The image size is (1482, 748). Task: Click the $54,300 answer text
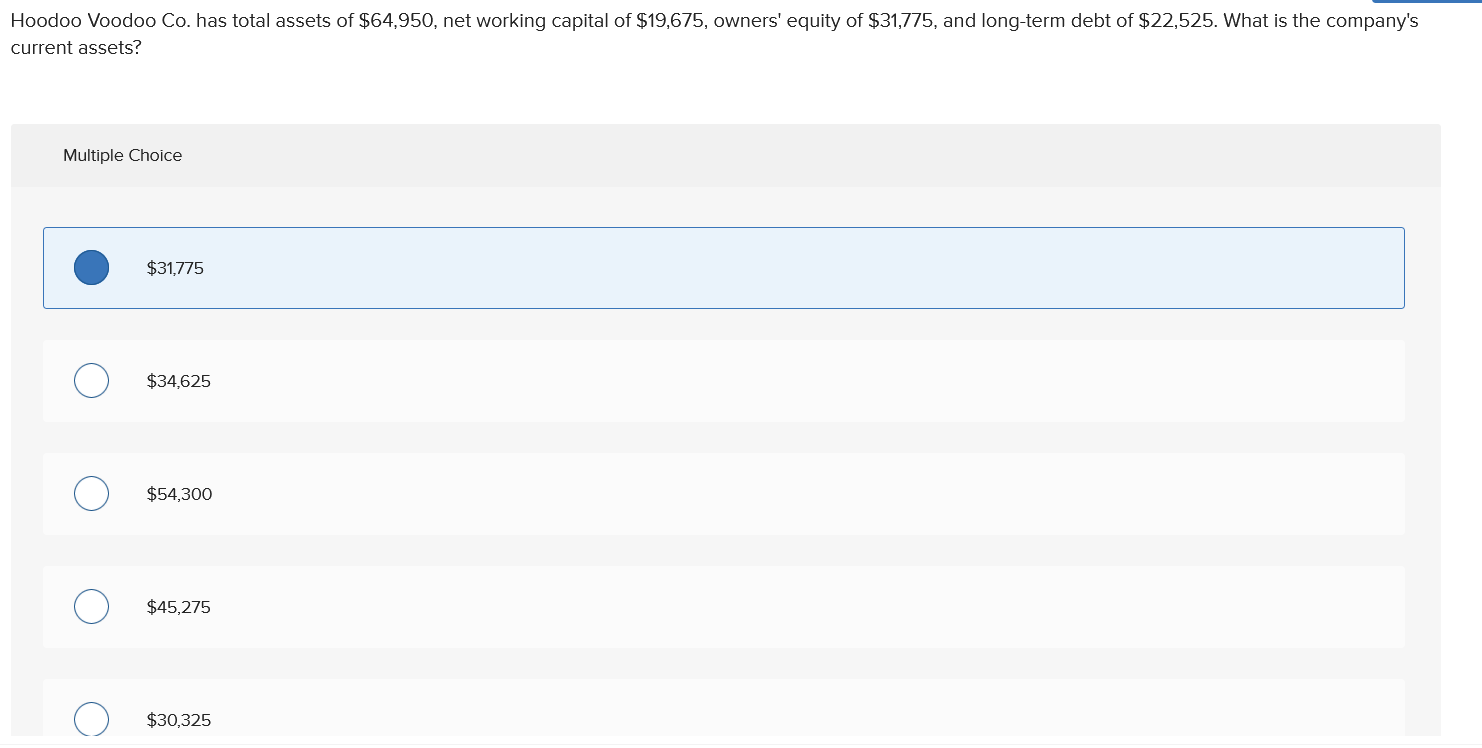[x=180, y=494]
